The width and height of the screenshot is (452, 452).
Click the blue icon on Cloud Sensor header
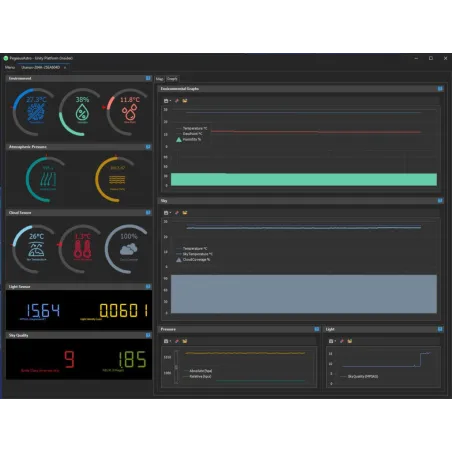[148, 212]
